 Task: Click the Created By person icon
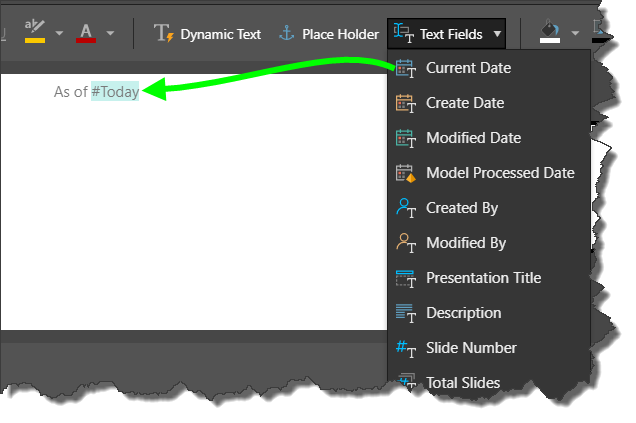click(x=405, y=208)
